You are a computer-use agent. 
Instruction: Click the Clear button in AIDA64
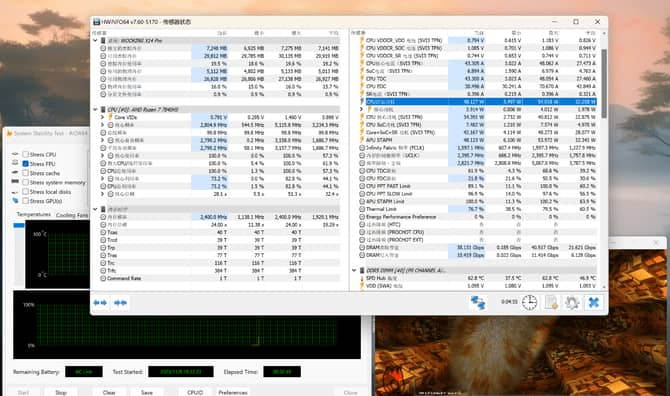point(109,392)
